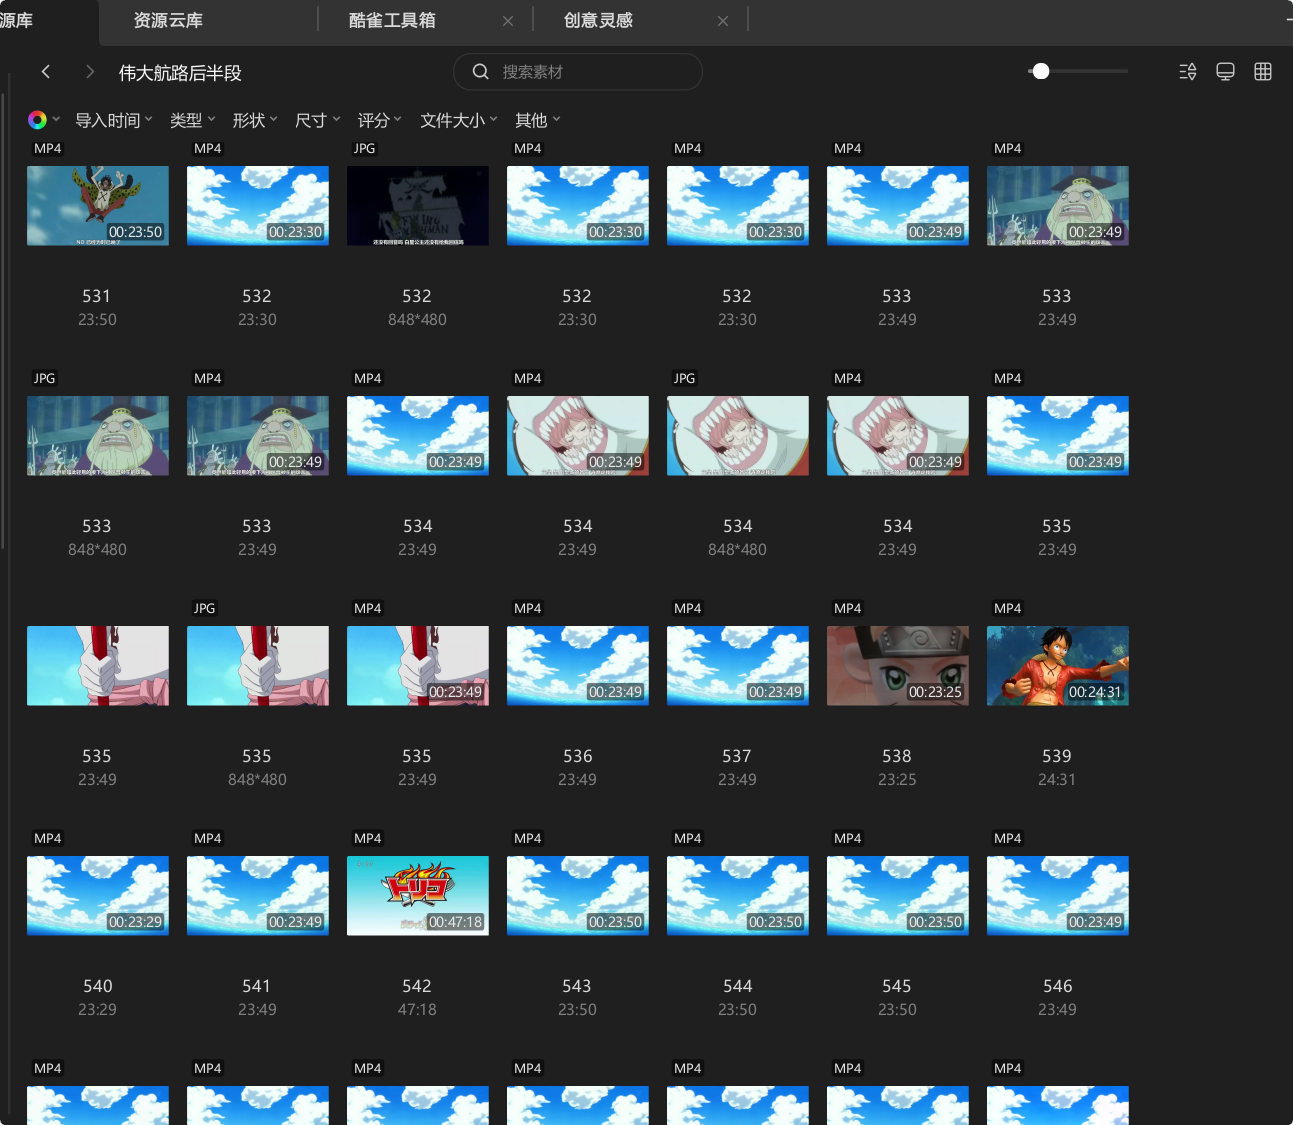This screenshot has height=1125, width=1293.
Task: Click the 47:18 duration text
Action: point(417,1009)
